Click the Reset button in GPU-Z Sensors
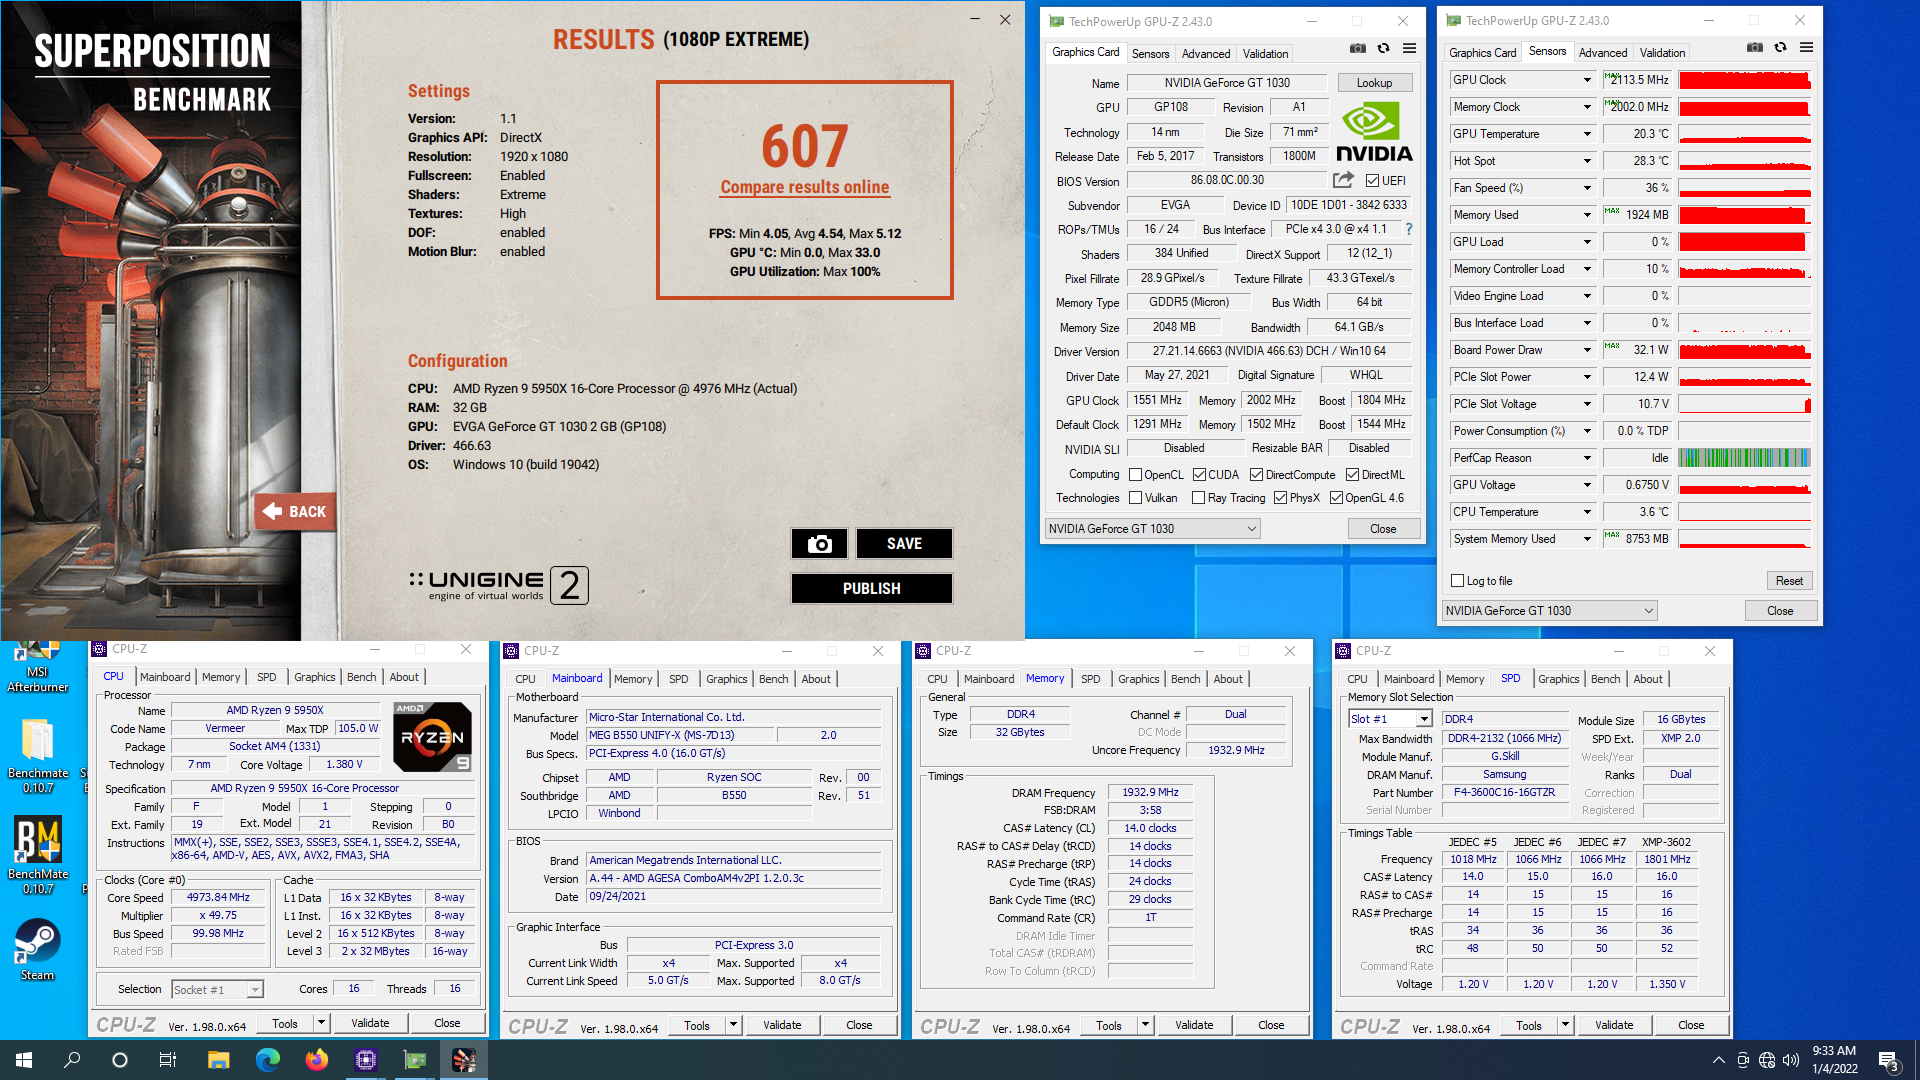Image resolution: width=1920 pixels, height=1080 pixels. tap(1789, 581)
